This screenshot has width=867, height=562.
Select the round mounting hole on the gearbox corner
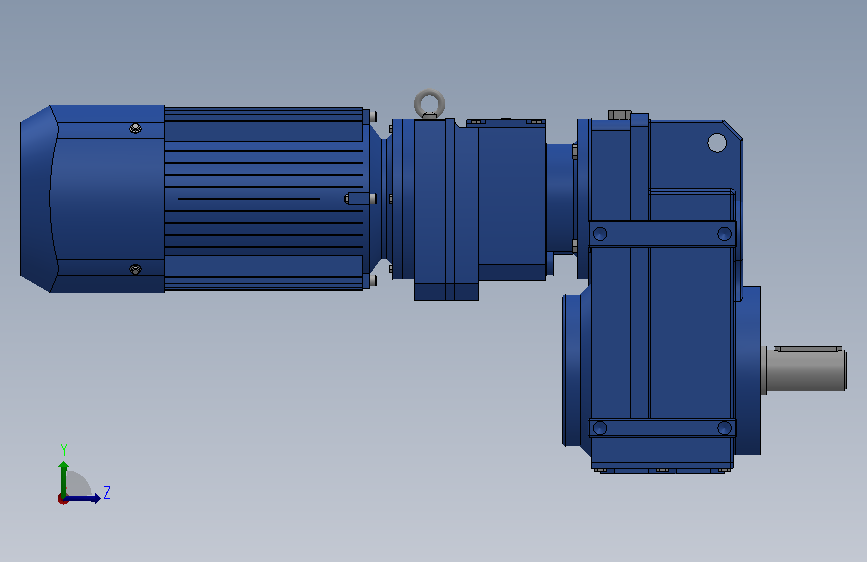click(x=717, y=143)
